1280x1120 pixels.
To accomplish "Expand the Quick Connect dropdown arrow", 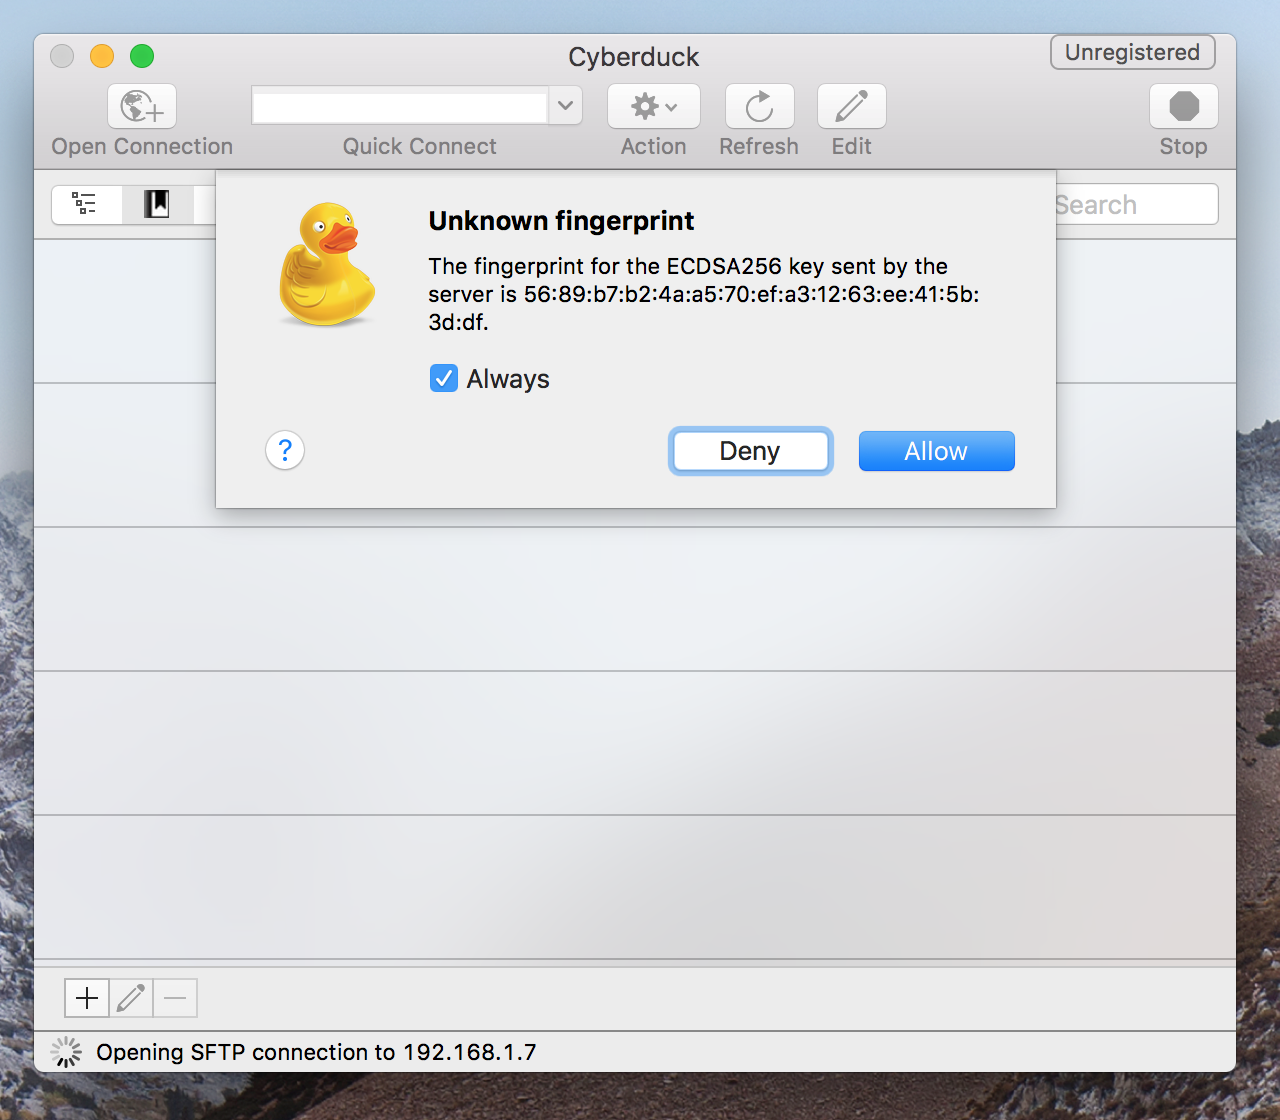I will tap(565, 105).
